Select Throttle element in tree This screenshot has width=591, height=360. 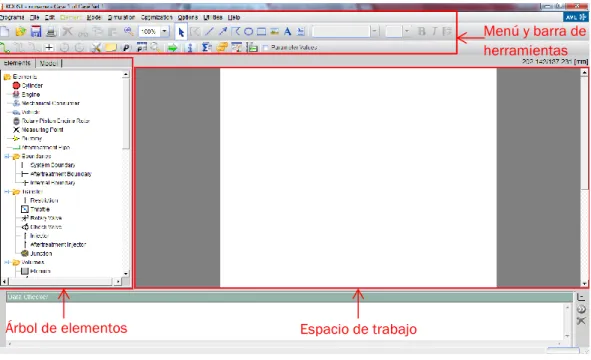(40, 209)
